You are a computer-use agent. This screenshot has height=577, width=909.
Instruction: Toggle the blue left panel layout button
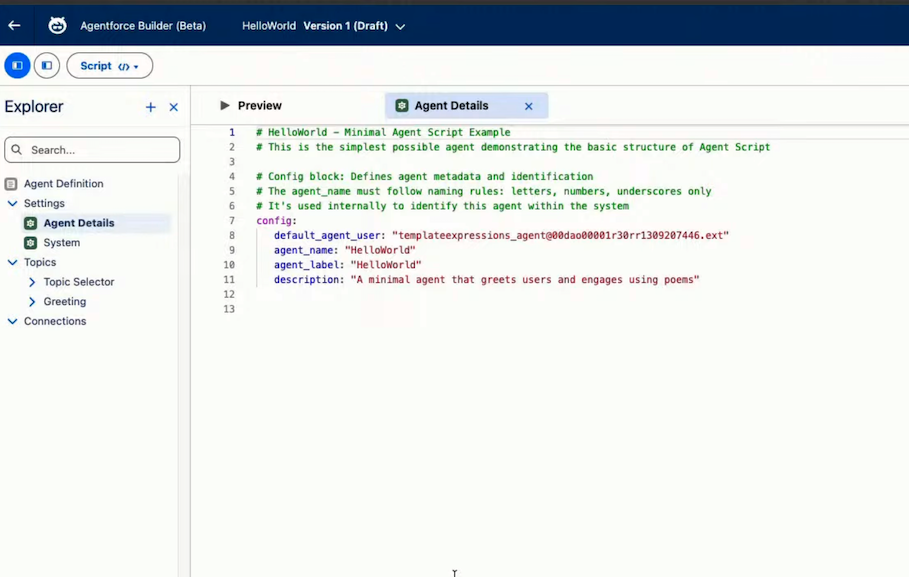(x=17, y=66)
